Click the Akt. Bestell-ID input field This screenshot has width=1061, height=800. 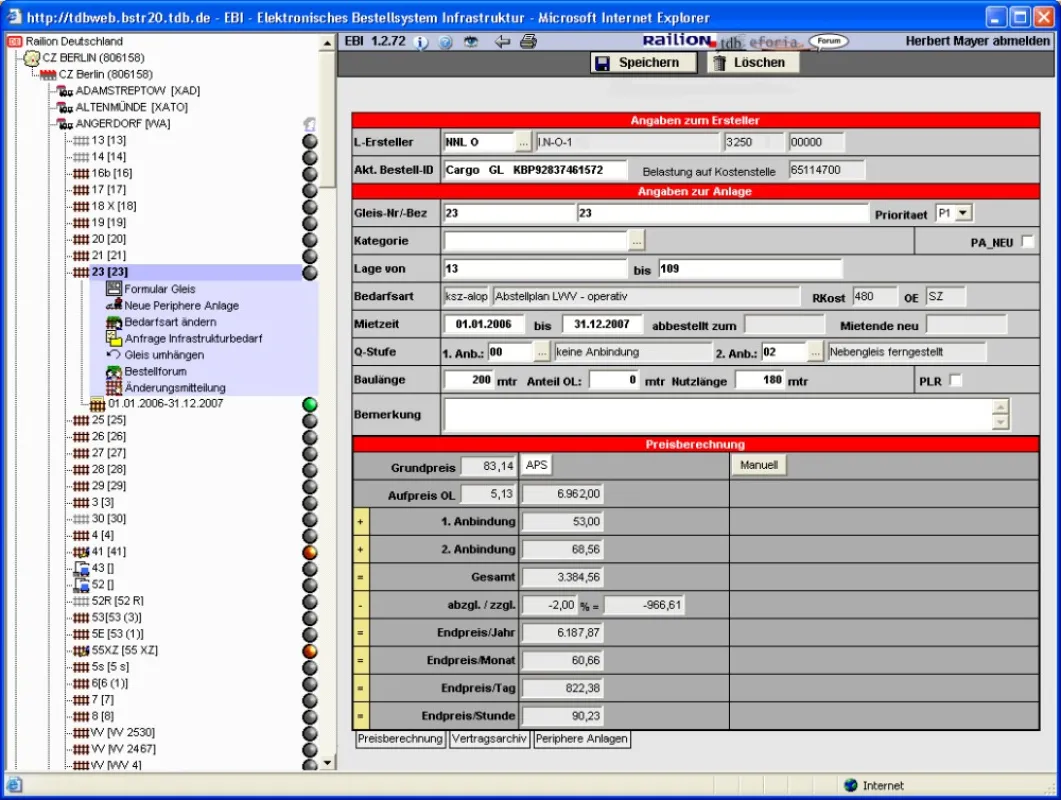click(535, 170)
